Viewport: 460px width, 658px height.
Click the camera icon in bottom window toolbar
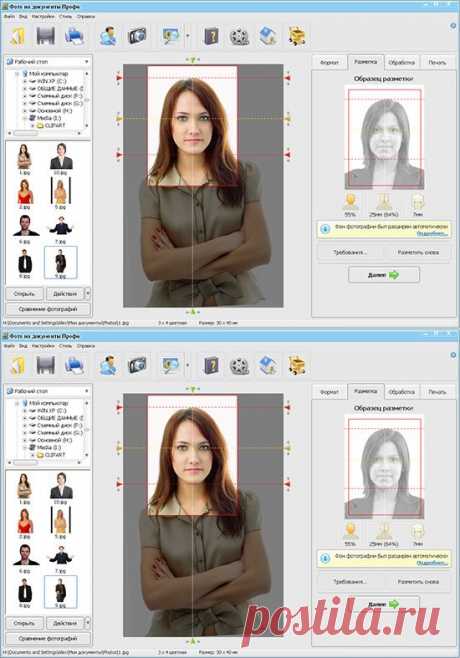pos(137,366)
